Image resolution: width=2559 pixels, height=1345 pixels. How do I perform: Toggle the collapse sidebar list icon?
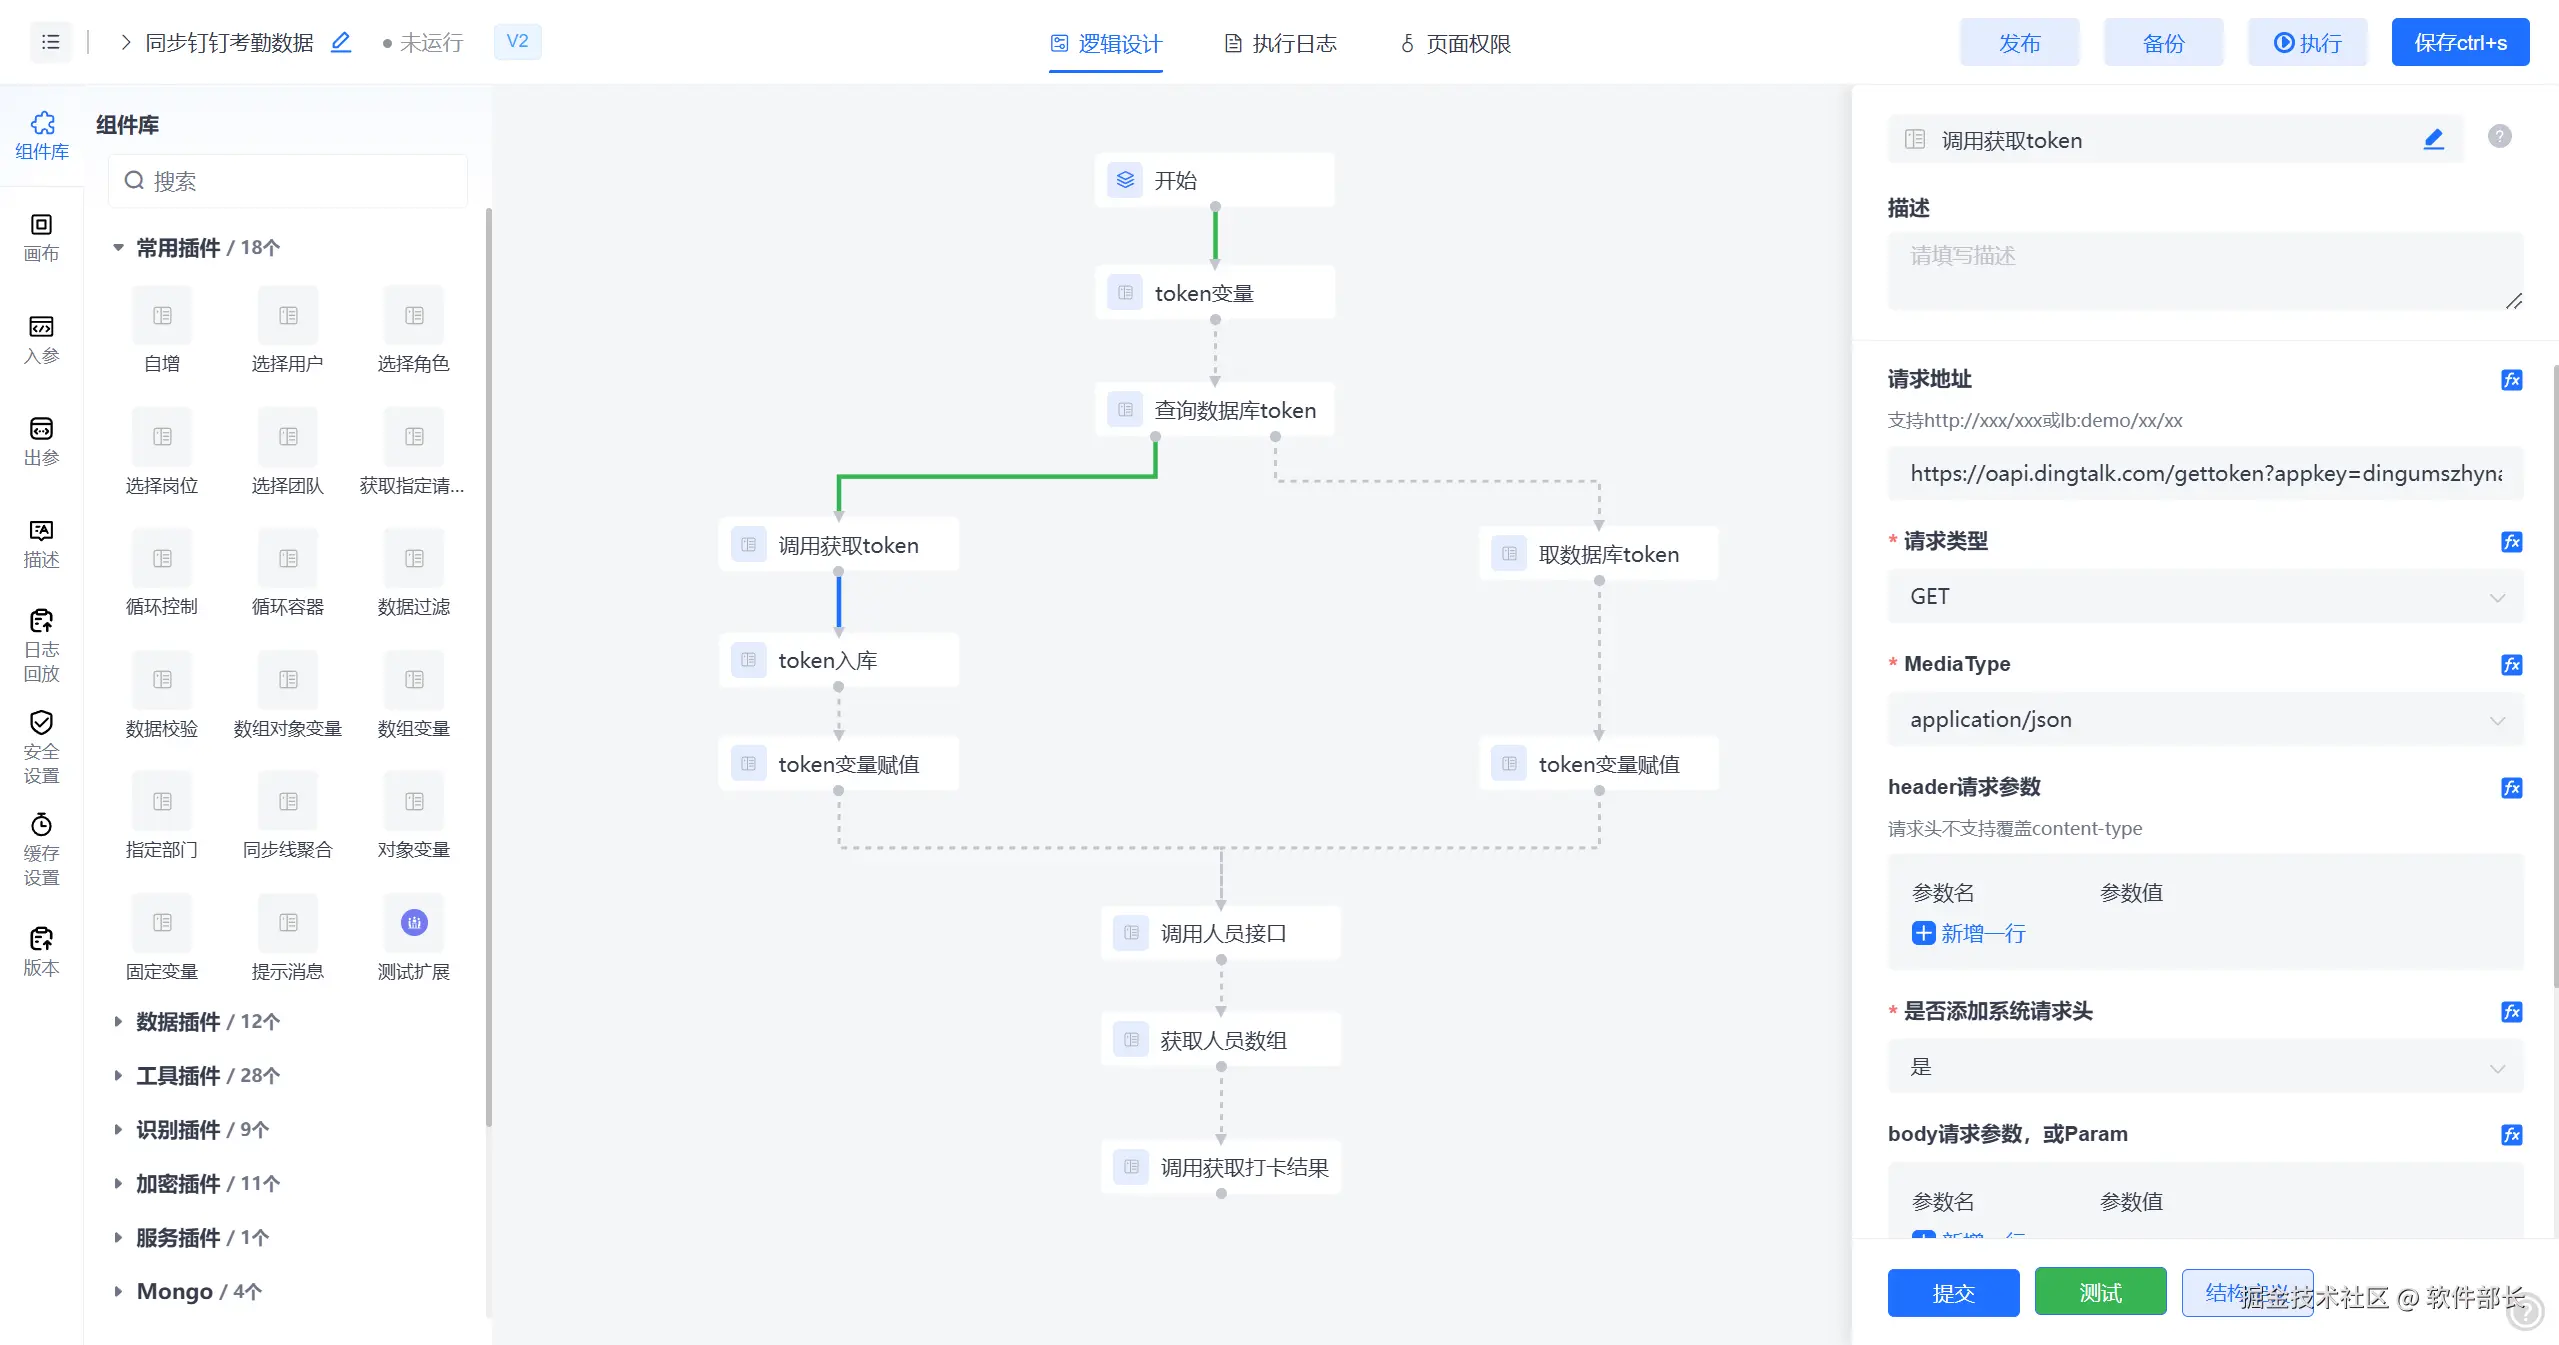click(51, 42)
